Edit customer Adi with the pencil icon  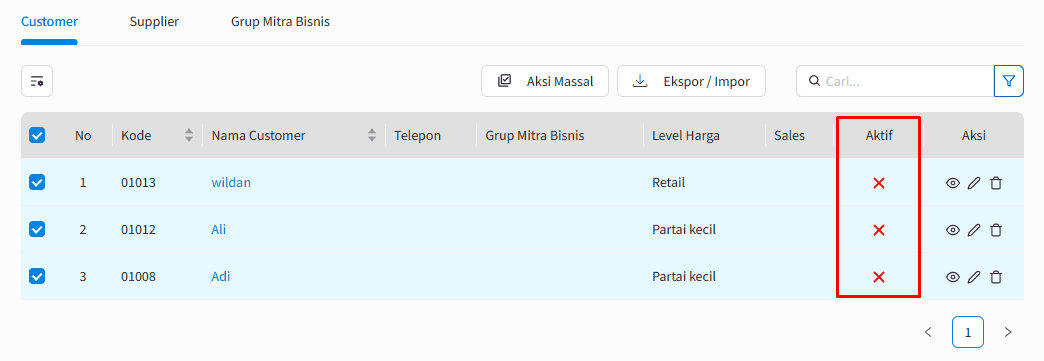974,276
